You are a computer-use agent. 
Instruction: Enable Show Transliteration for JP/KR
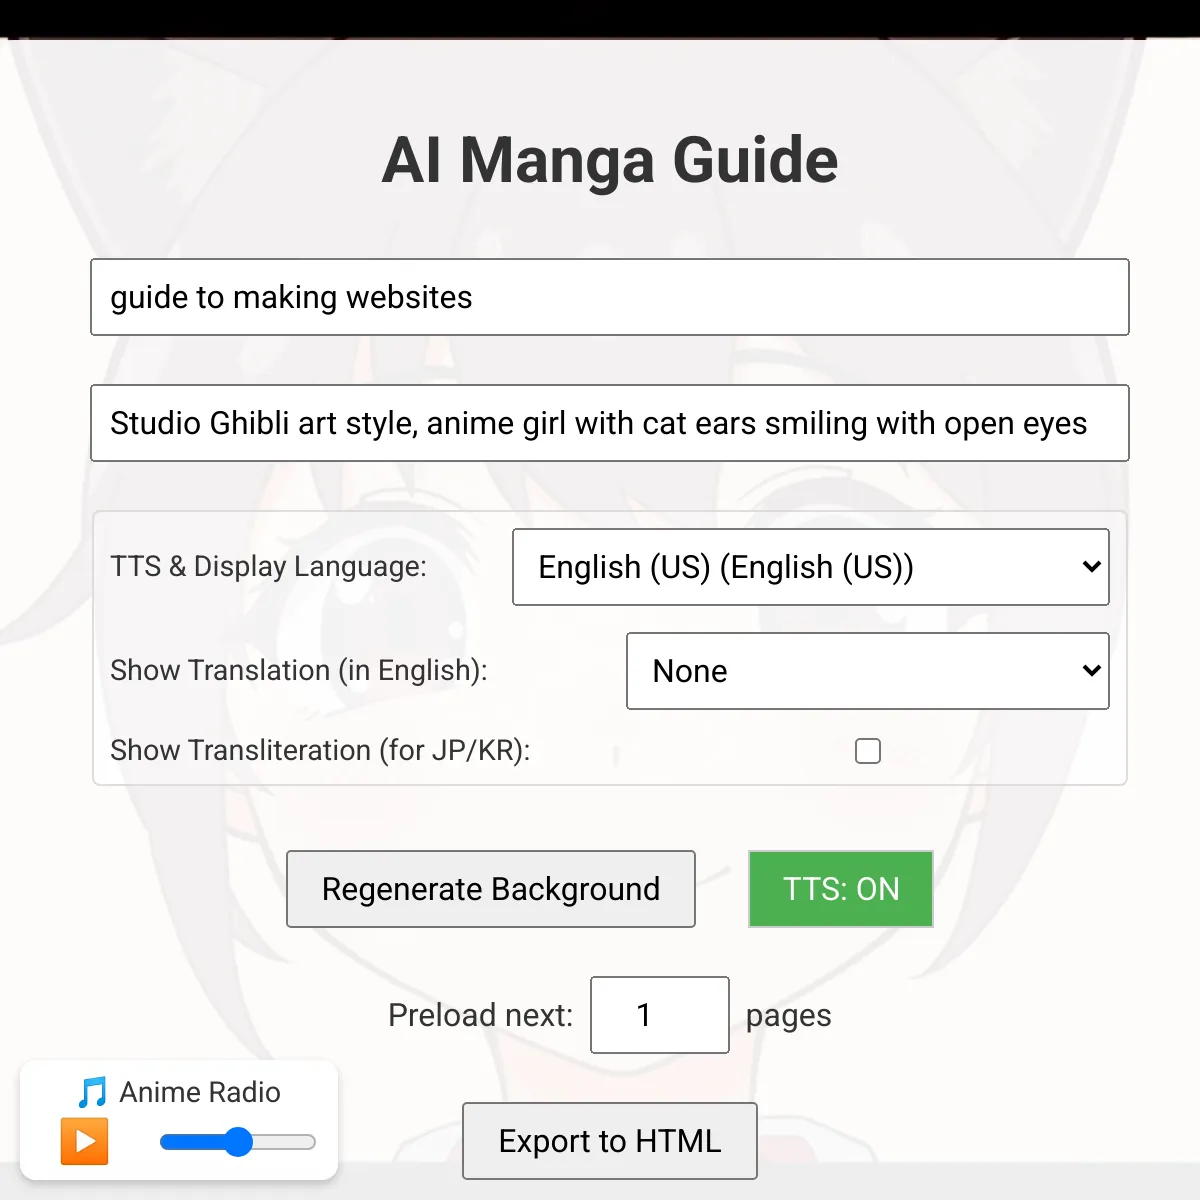point(868,751)
